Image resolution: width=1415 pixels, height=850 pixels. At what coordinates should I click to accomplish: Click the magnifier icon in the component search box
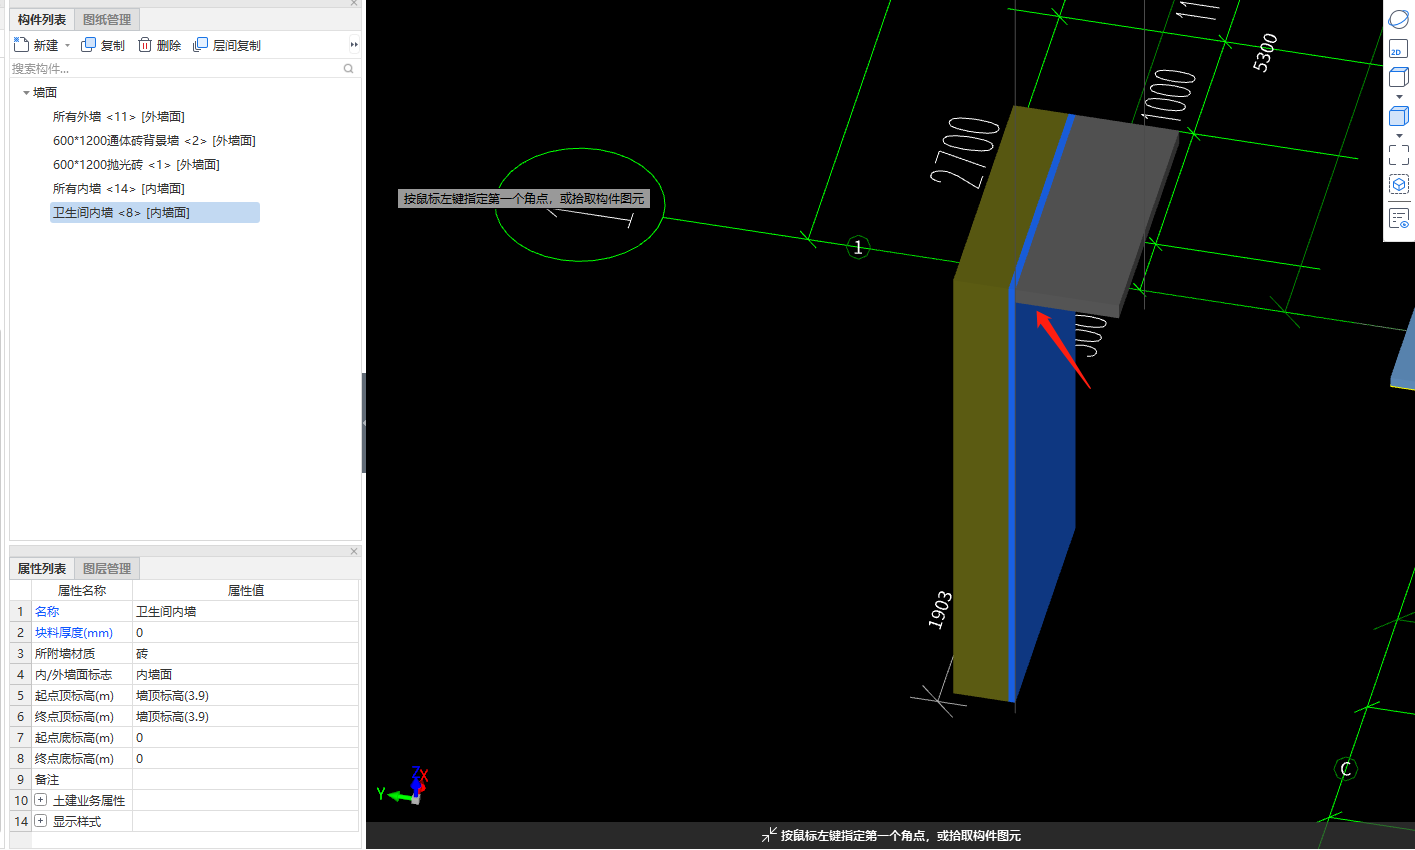click(349, 69)
